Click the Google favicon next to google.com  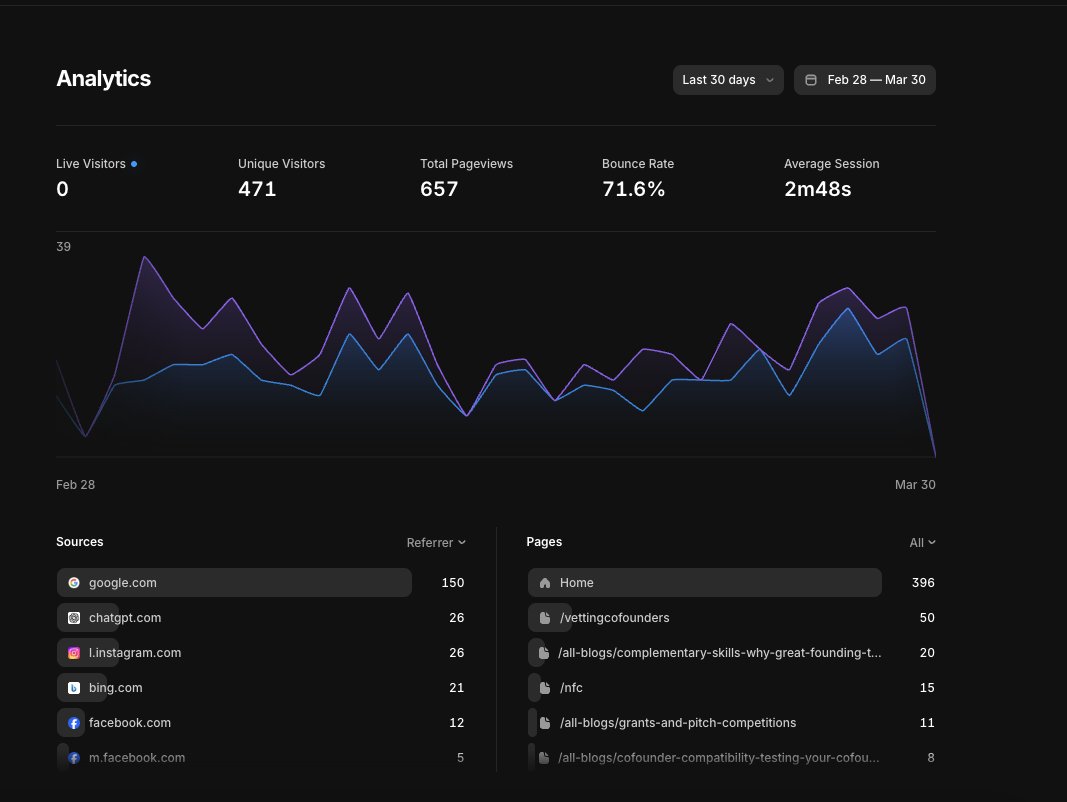click(74, 582)
